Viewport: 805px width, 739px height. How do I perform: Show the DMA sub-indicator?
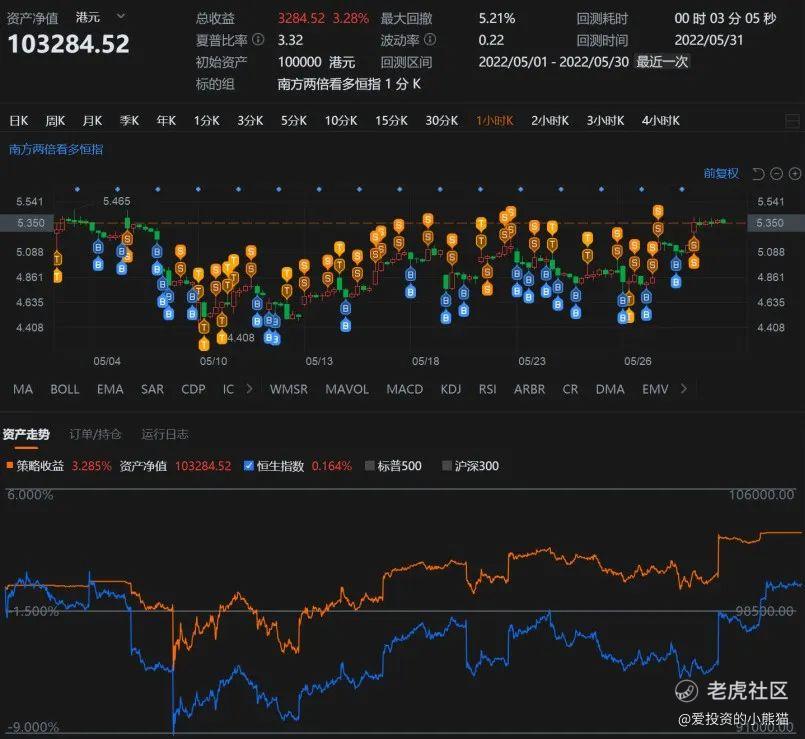[x=610, y=389]
